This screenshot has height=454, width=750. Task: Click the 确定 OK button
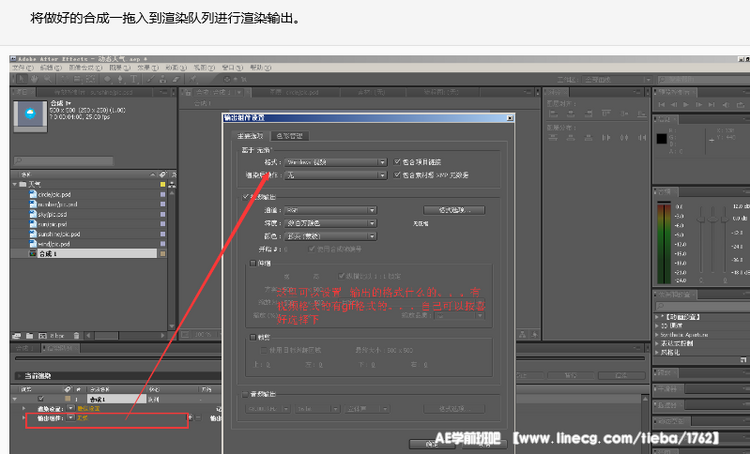432,444
